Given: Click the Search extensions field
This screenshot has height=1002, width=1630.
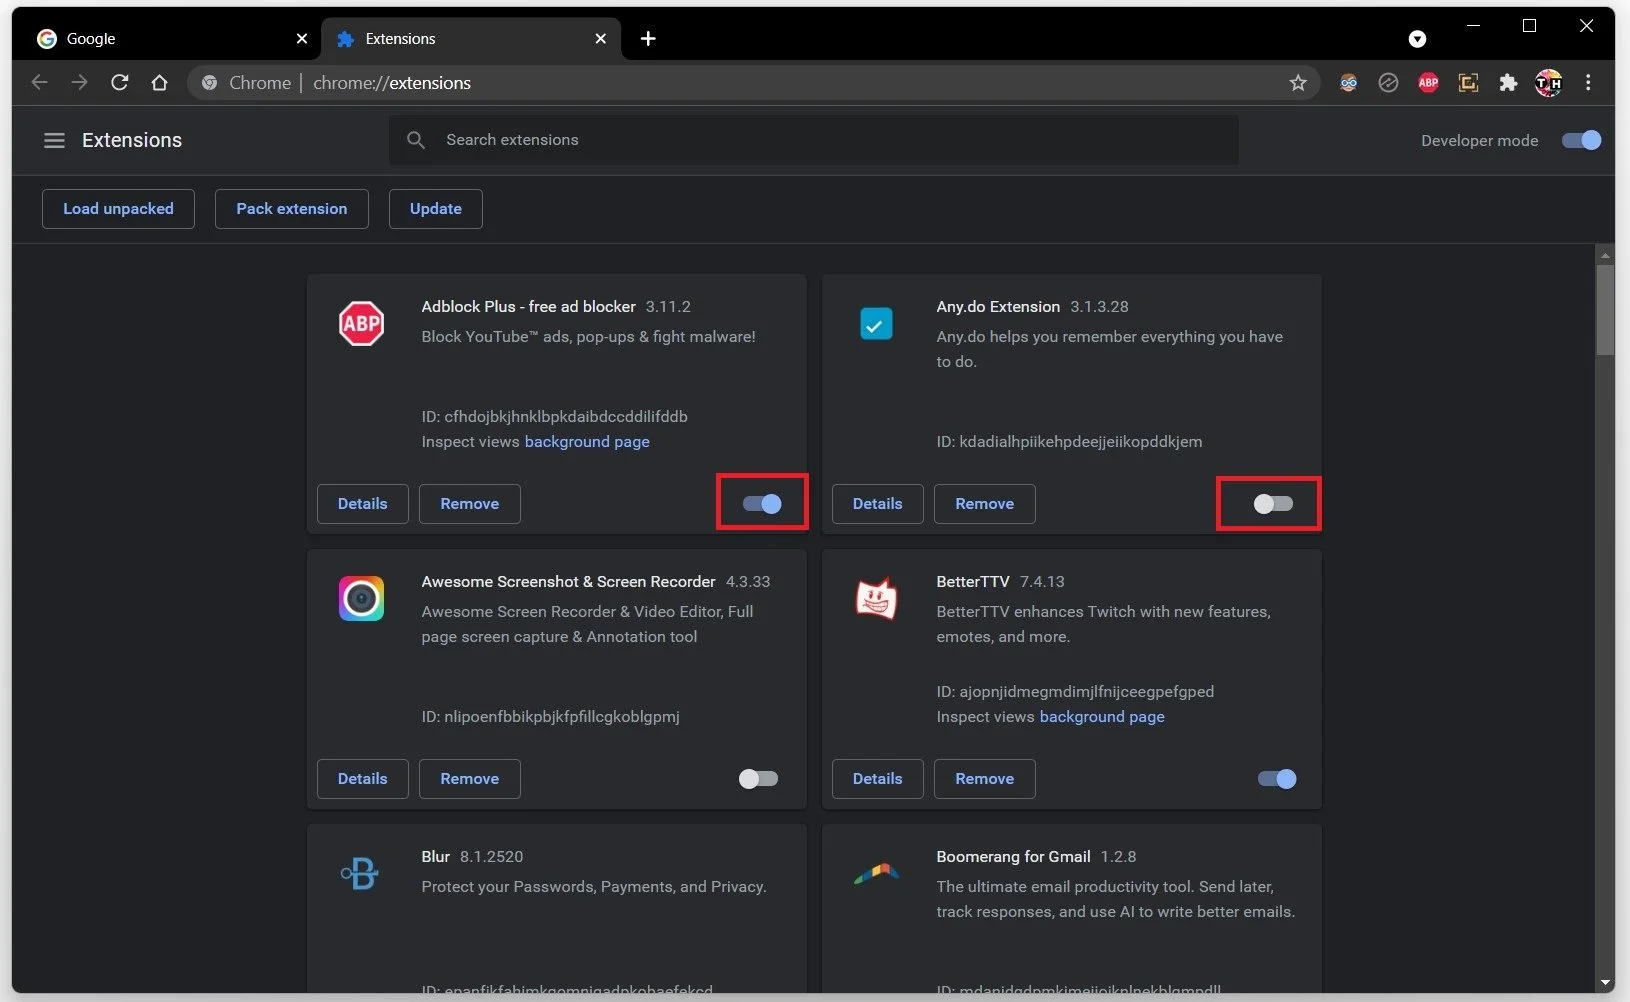Looking at the screenshot, I should [814, 140].
